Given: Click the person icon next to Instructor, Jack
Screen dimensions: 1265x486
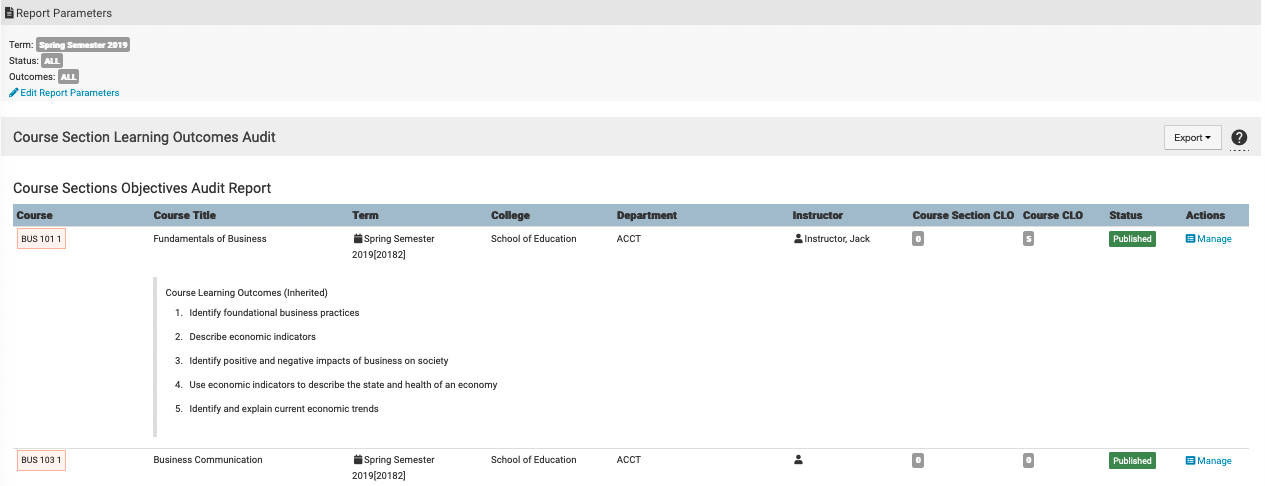Looking at the screenshot, I should click(x=798, y=239).
